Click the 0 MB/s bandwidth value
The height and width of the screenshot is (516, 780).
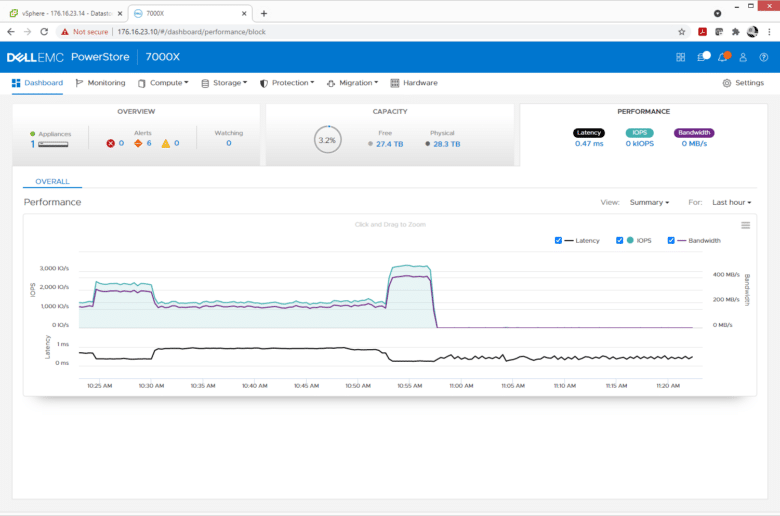(x=694, y=144)
